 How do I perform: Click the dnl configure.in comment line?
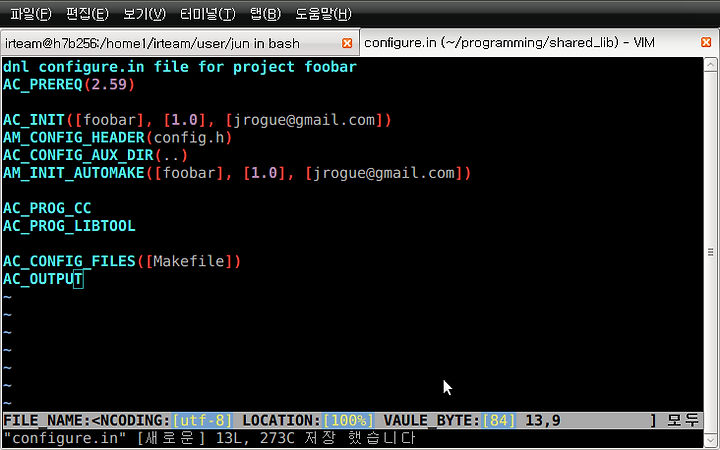coord(180,67)
